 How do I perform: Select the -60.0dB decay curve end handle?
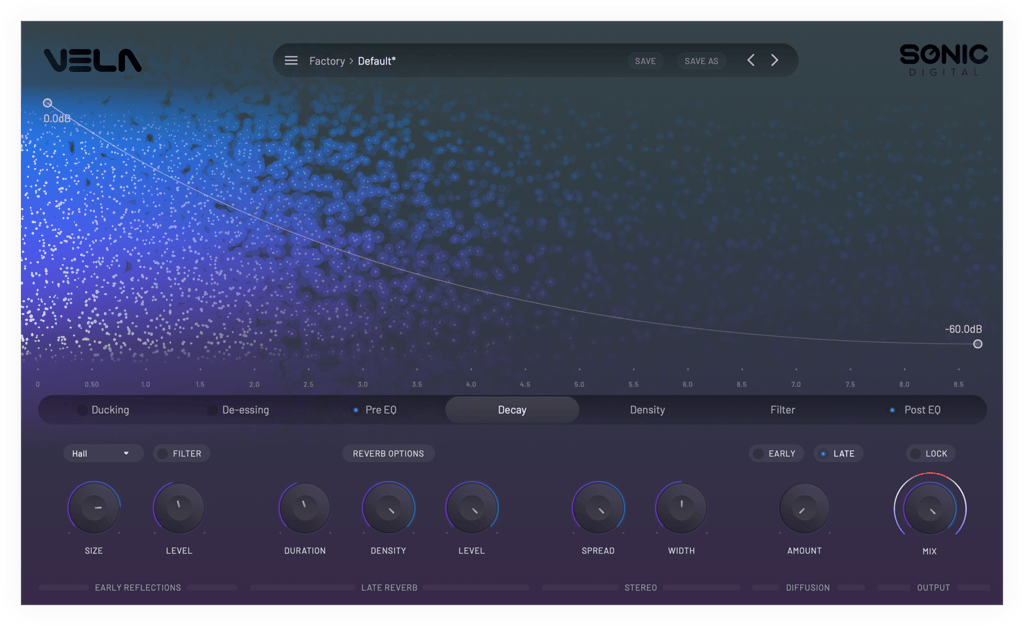978,344
